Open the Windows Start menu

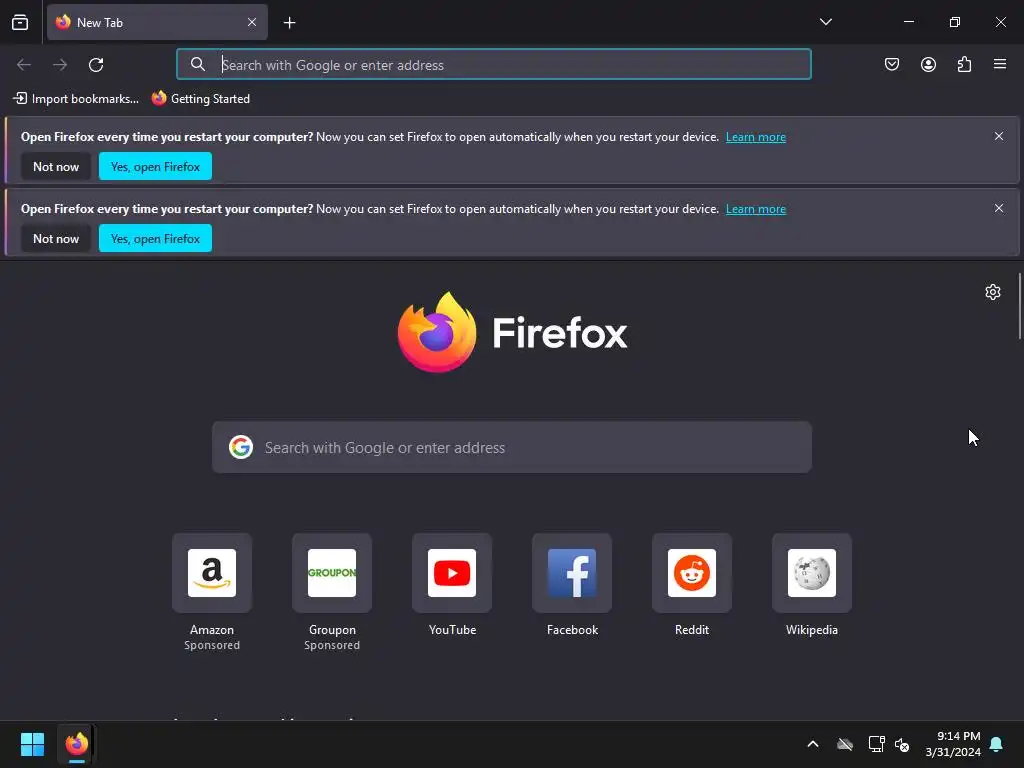tap(32, 744)
